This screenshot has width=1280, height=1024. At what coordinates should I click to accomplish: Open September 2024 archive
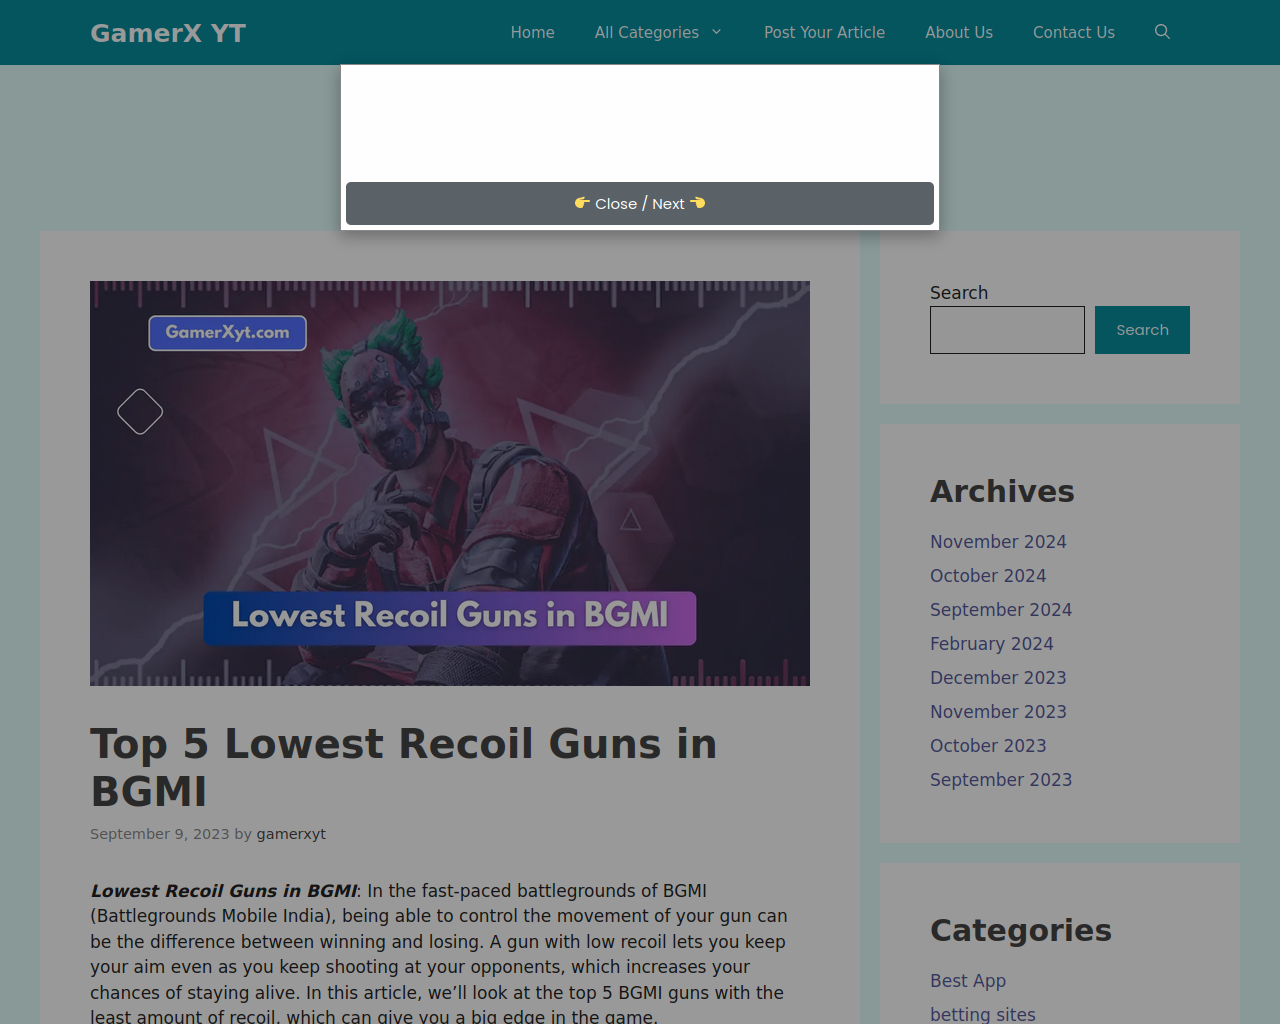(1001, 610)
